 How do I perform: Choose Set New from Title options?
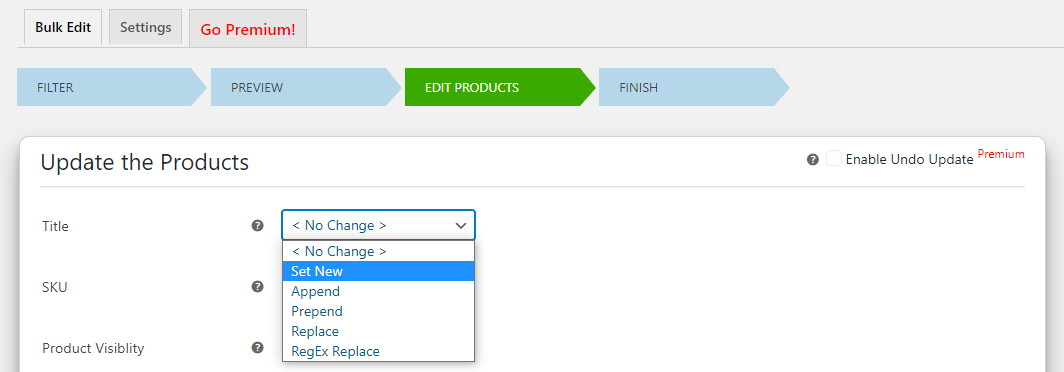point(379,271)
